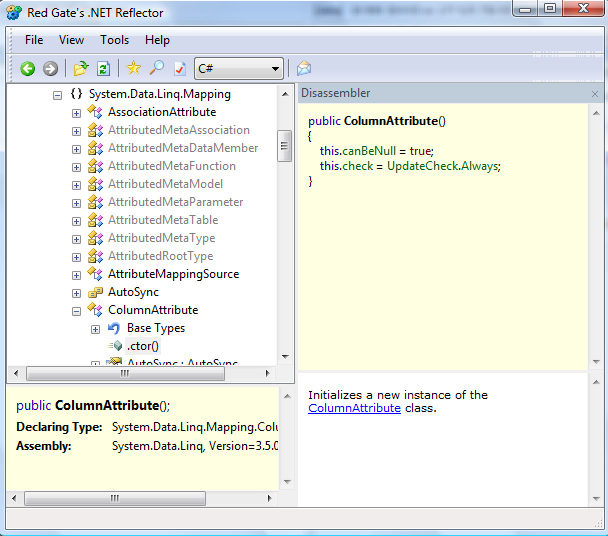This screenshot has height=536, width=608.
Task: Click the AttributedRootType class icon
Action: (x=95, y=256)
